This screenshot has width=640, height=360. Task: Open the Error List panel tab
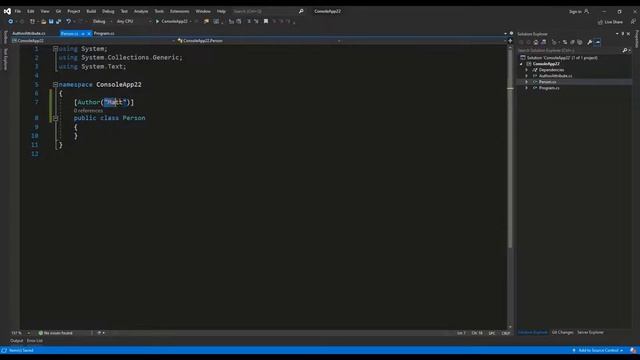35,341
